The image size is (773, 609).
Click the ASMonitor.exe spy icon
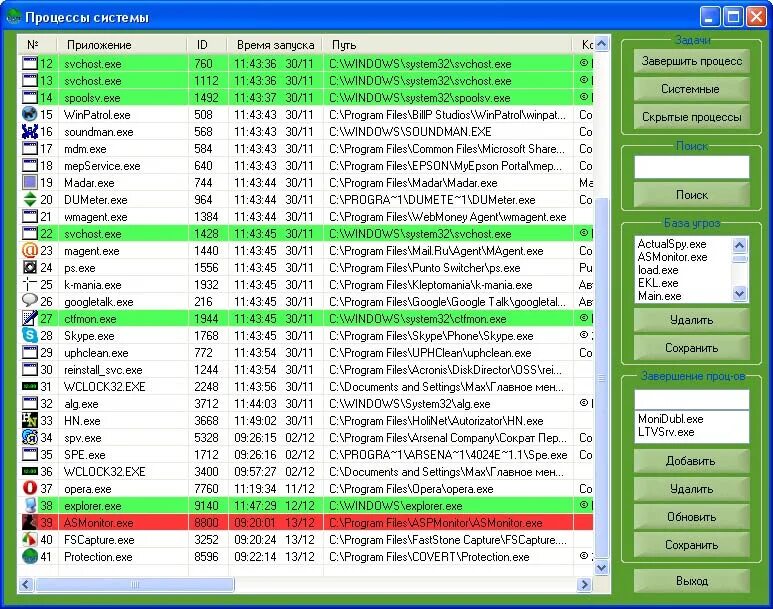(x=30, y=523)
